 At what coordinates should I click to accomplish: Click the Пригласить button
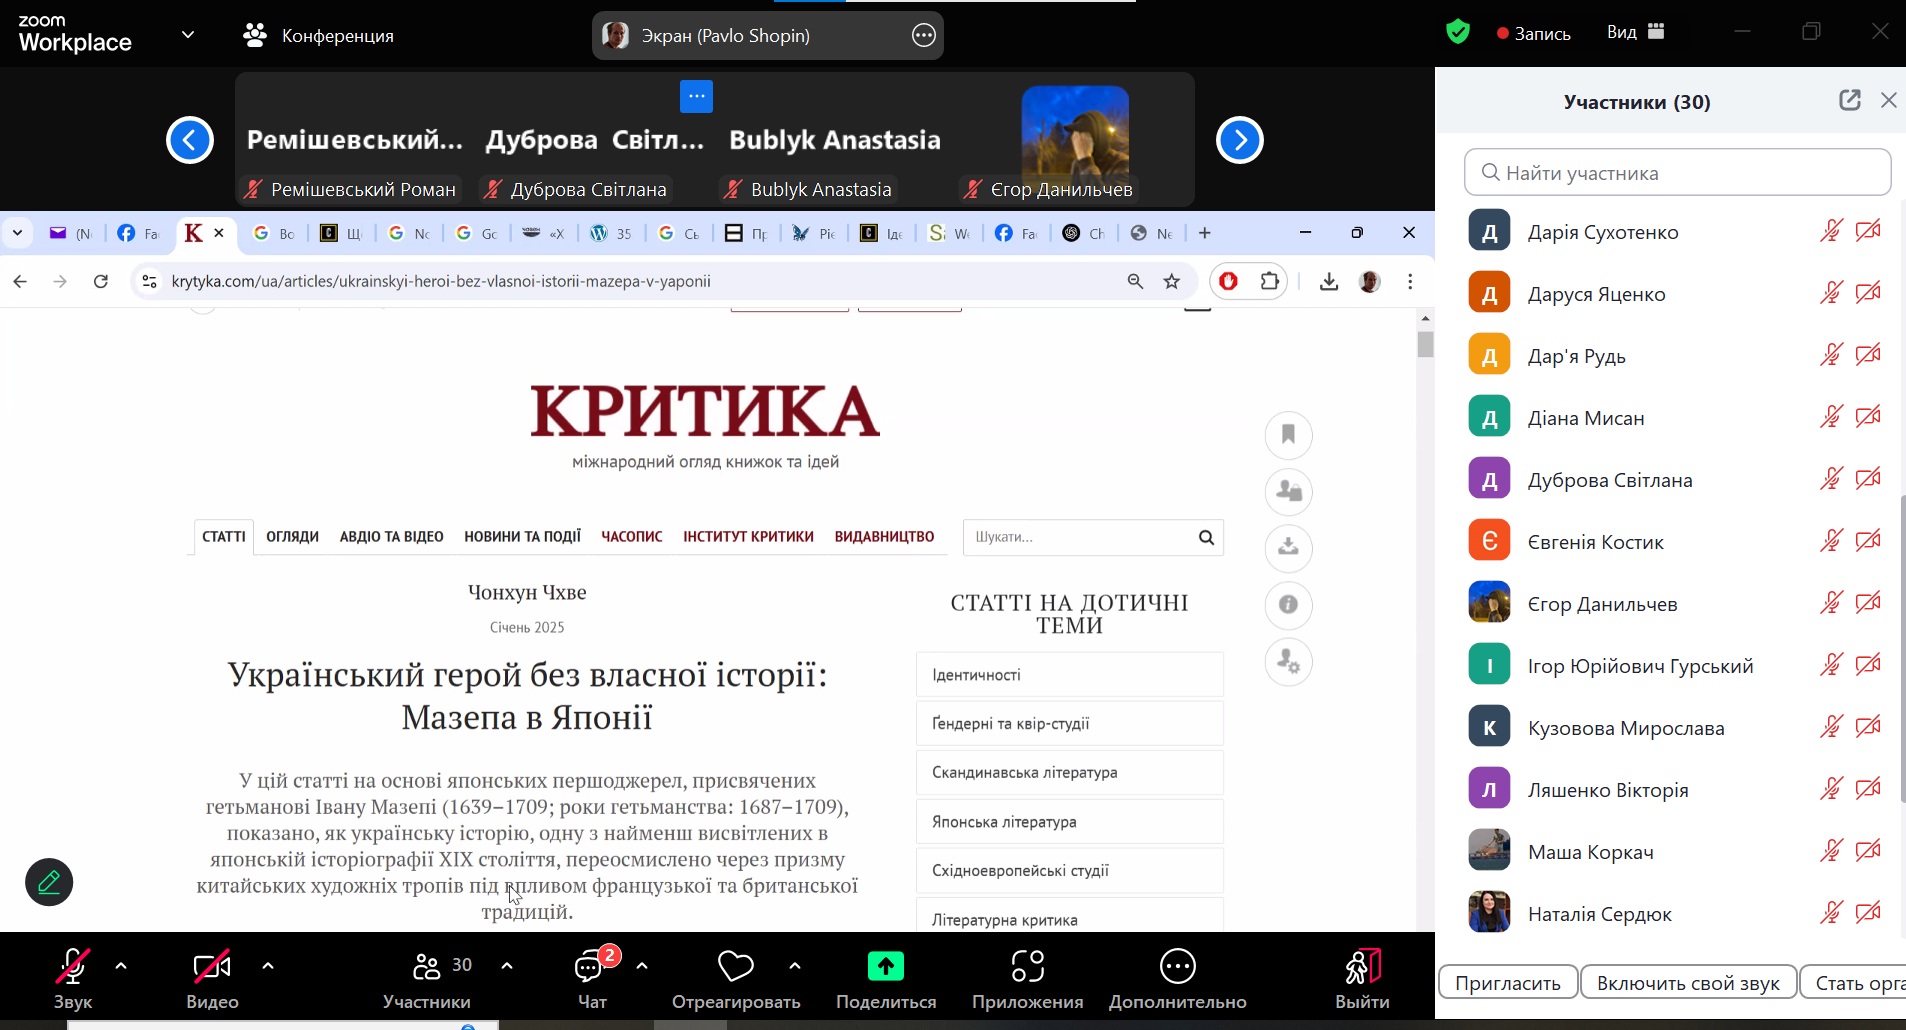[1508, 983]
